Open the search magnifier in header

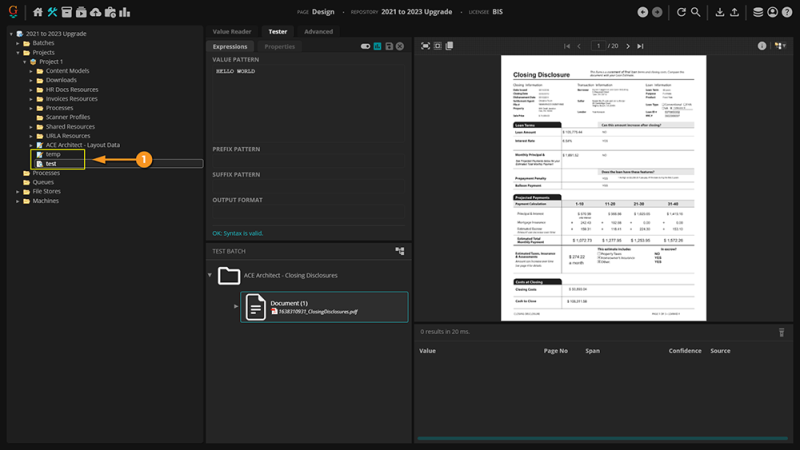695,12
